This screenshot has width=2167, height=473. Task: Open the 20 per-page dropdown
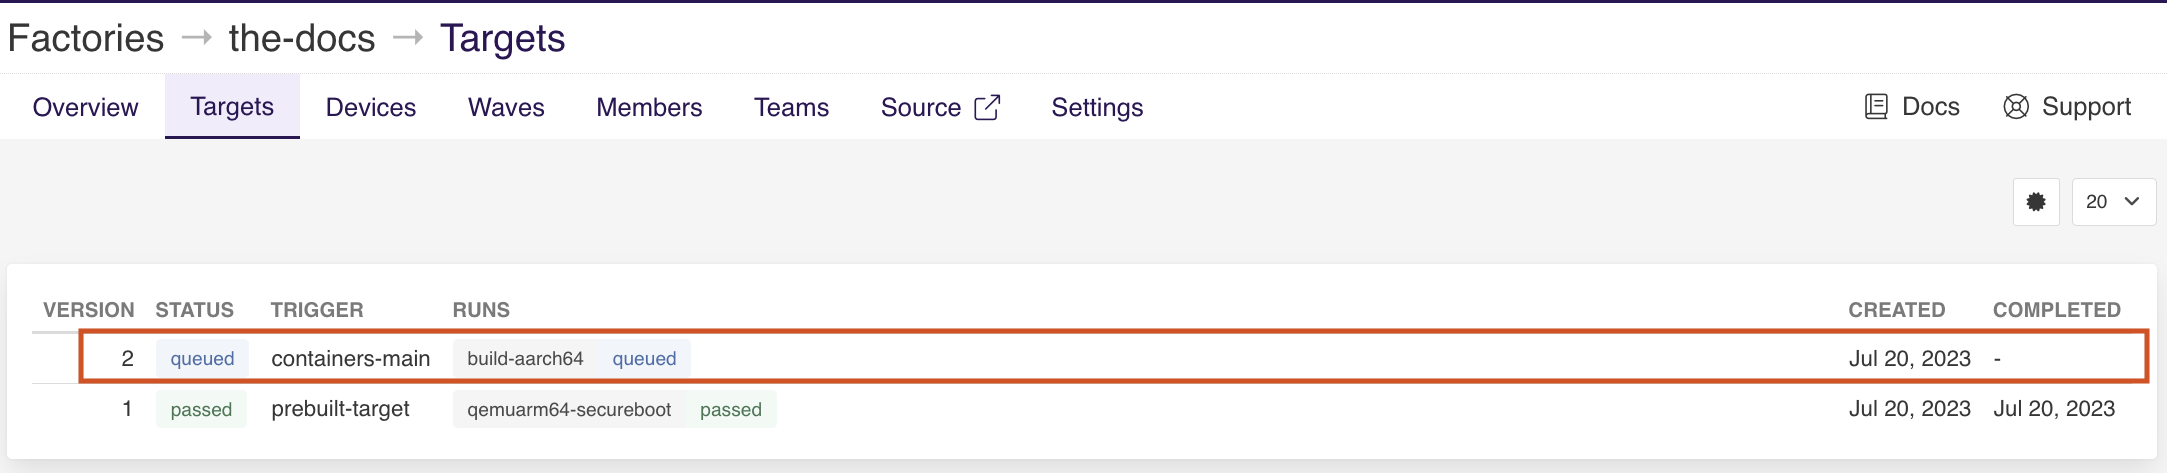pyautogui.click(x=2113, y=202)
